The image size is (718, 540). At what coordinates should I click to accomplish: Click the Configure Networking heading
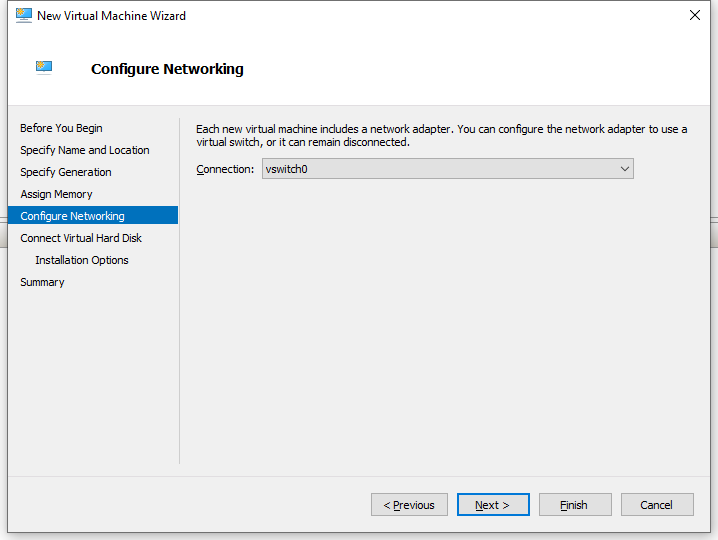click(167, 69)
